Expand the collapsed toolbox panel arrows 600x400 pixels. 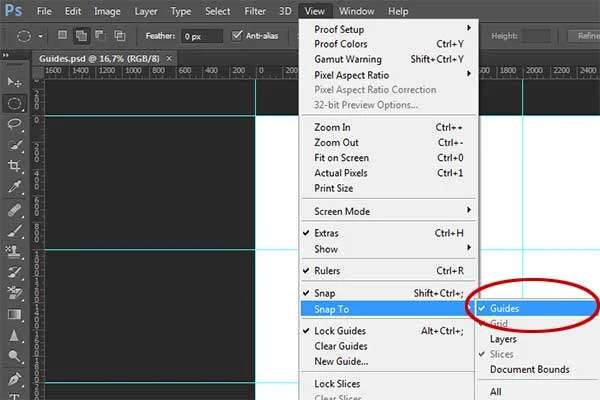tap(6, 55)
